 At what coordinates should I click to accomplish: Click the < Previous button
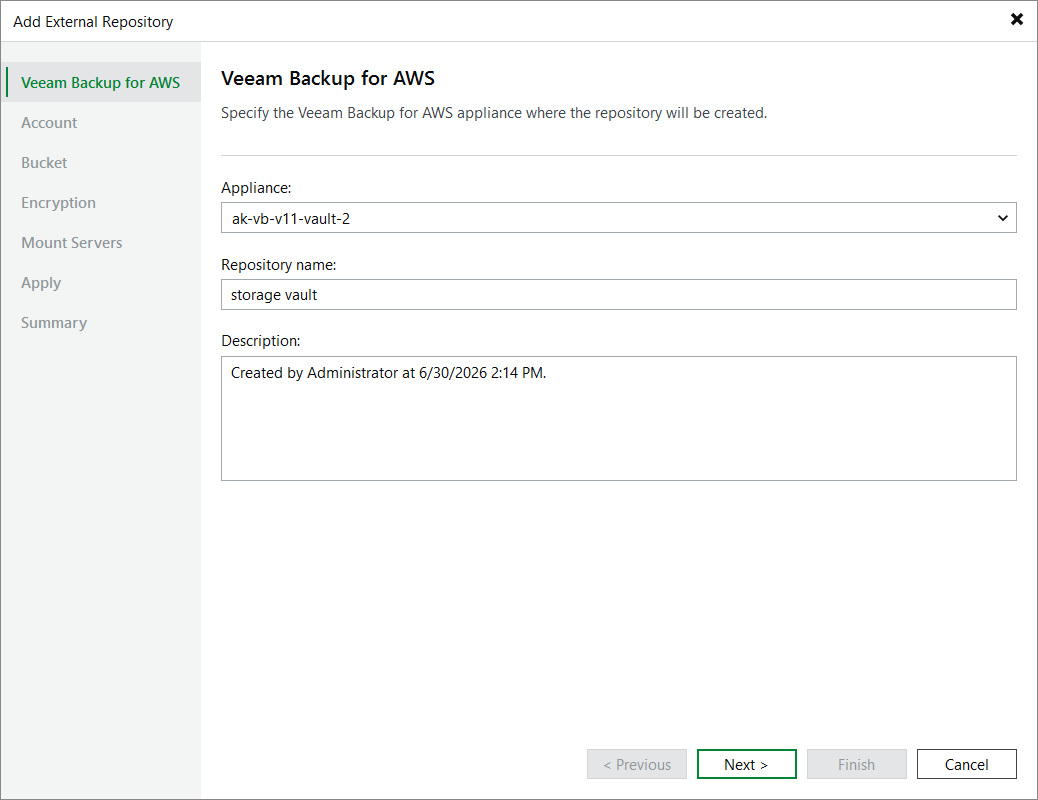[637, 764]
